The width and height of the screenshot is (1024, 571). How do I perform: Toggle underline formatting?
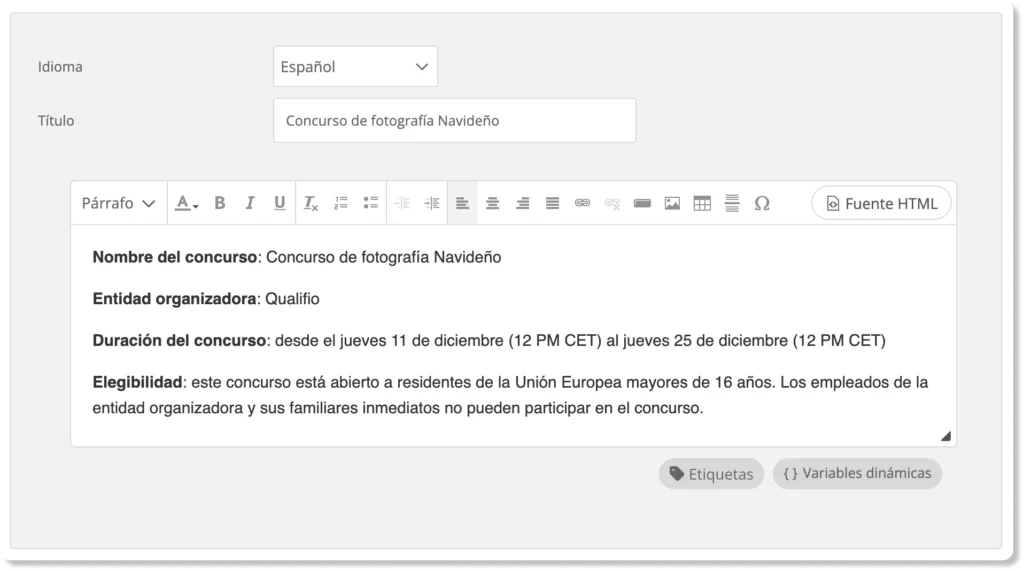tap(280, 203)
